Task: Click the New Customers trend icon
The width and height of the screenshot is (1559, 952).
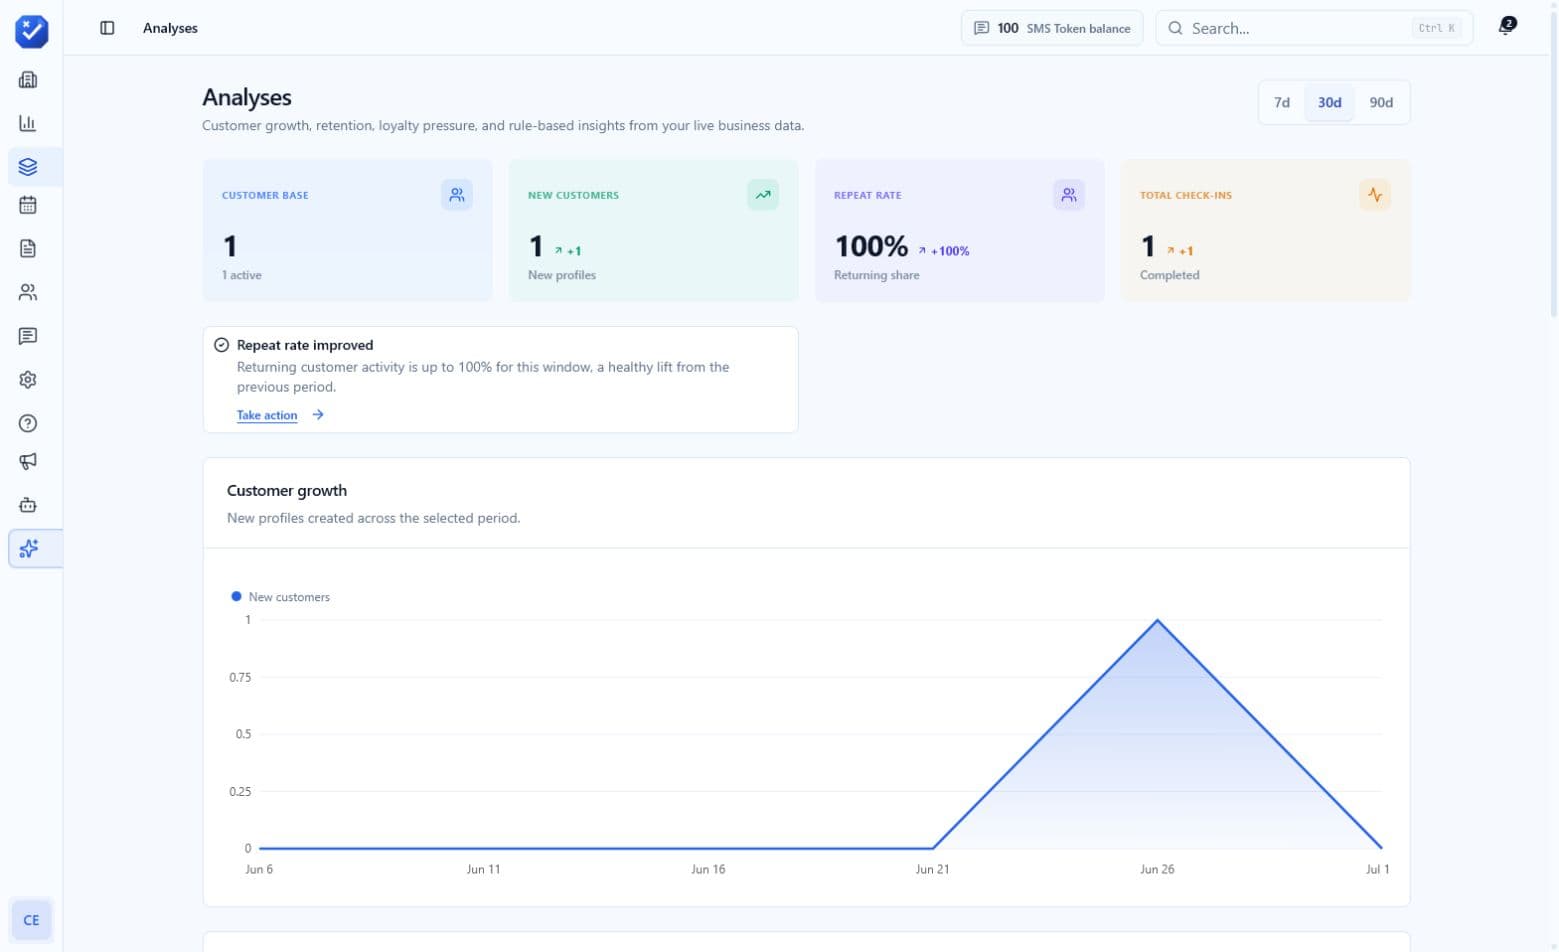Action: 763,195
